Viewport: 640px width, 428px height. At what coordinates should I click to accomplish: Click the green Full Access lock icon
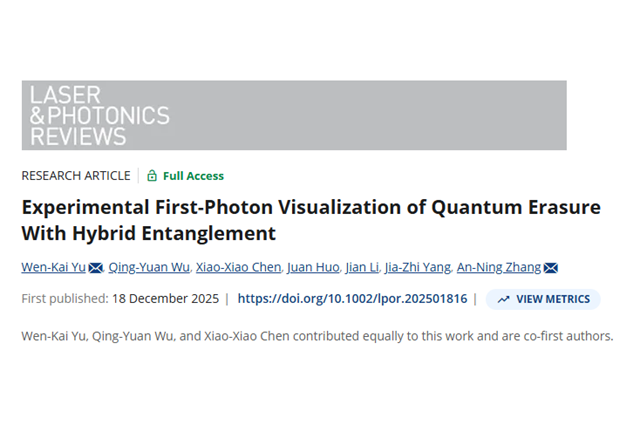pyautogui.click(x=152, y=176)
